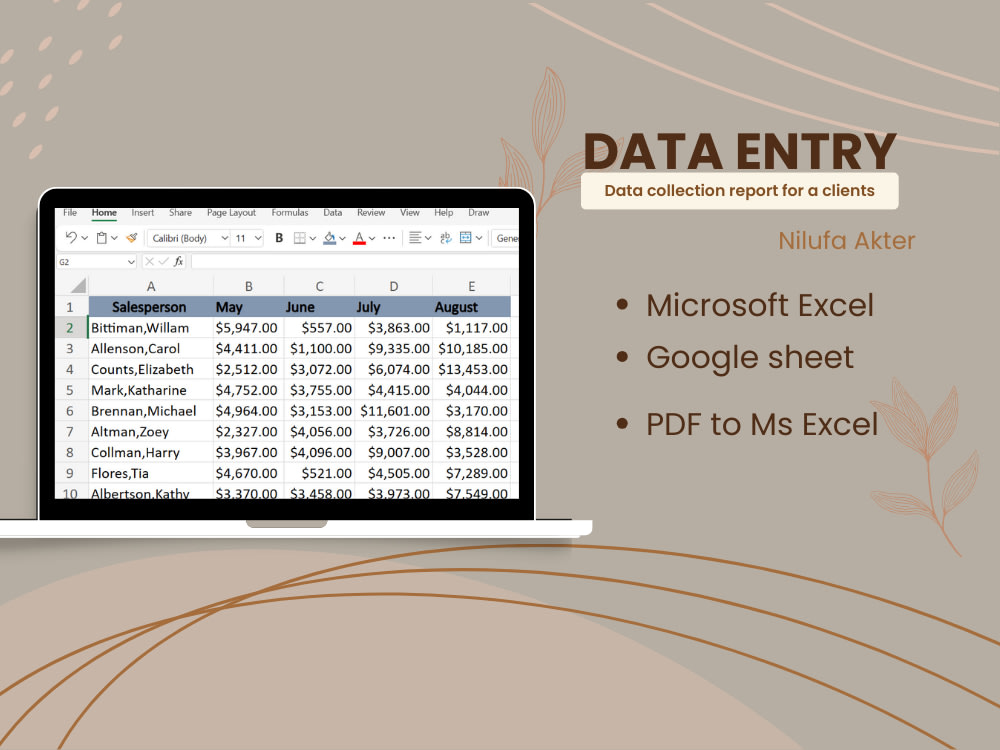This screenshot has height=750, width=1000.
Task: Click cell Counts,Elizabeth
Action: coord(151,369)
